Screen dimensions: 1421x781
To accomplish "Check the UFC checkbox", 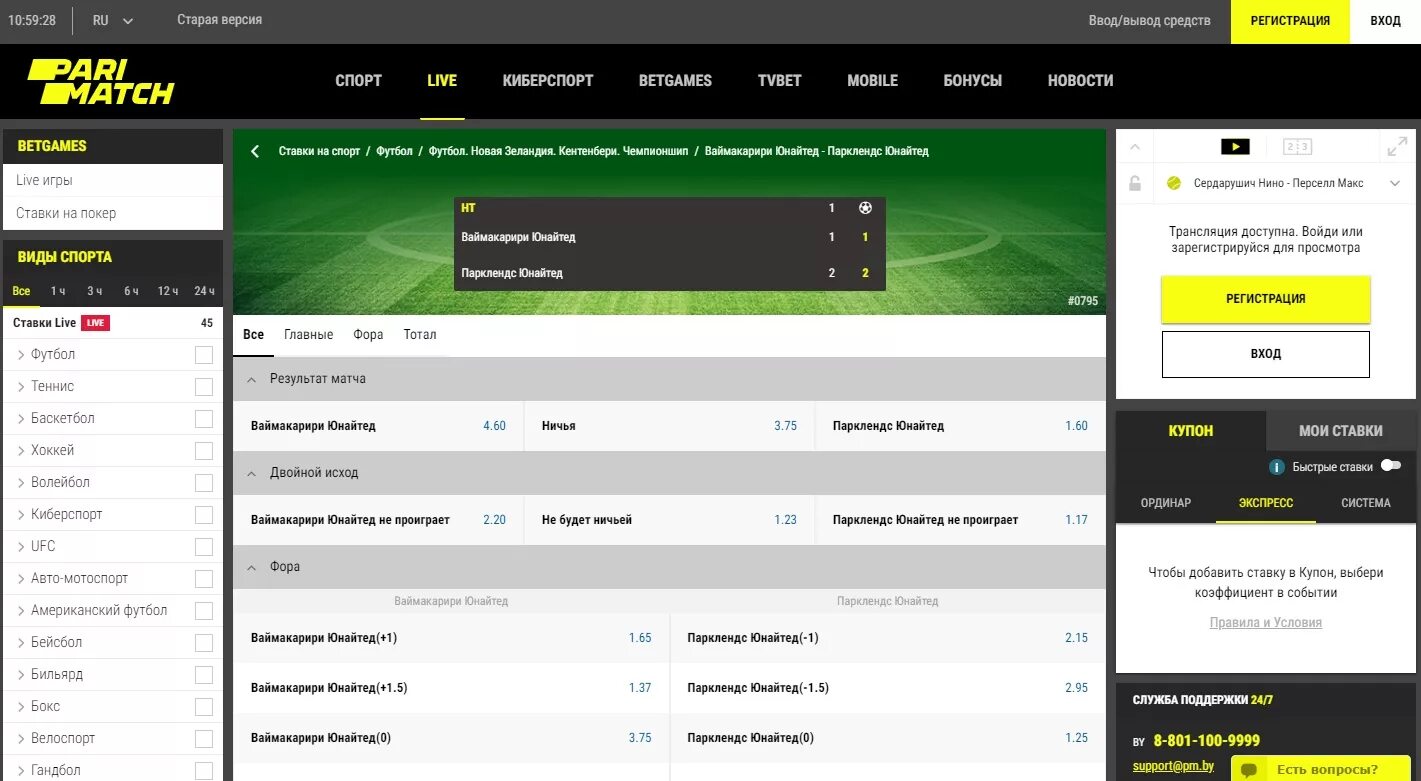I will coord(204,547).
